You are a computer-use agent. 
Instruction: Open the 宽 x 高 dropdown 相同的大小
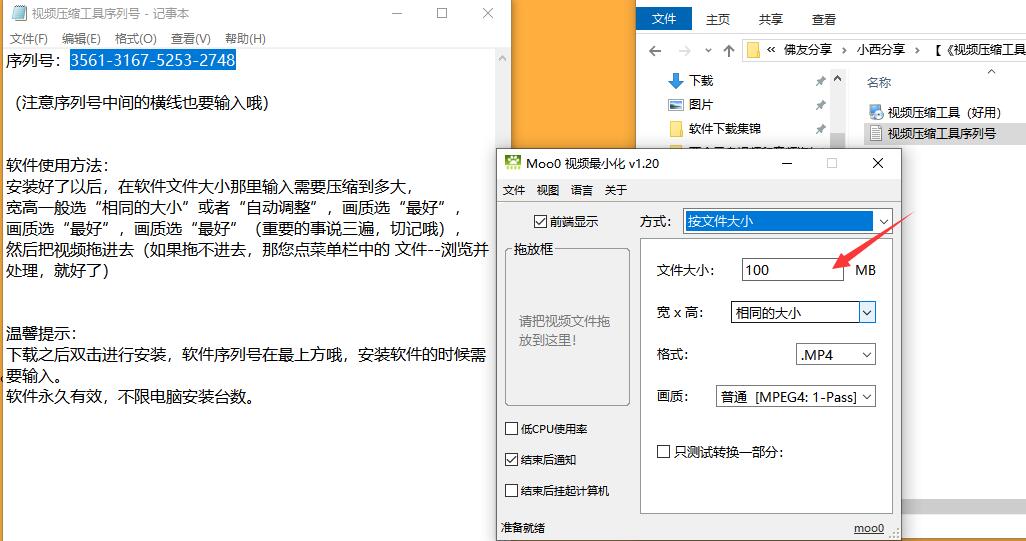click(x=803, y=313)
